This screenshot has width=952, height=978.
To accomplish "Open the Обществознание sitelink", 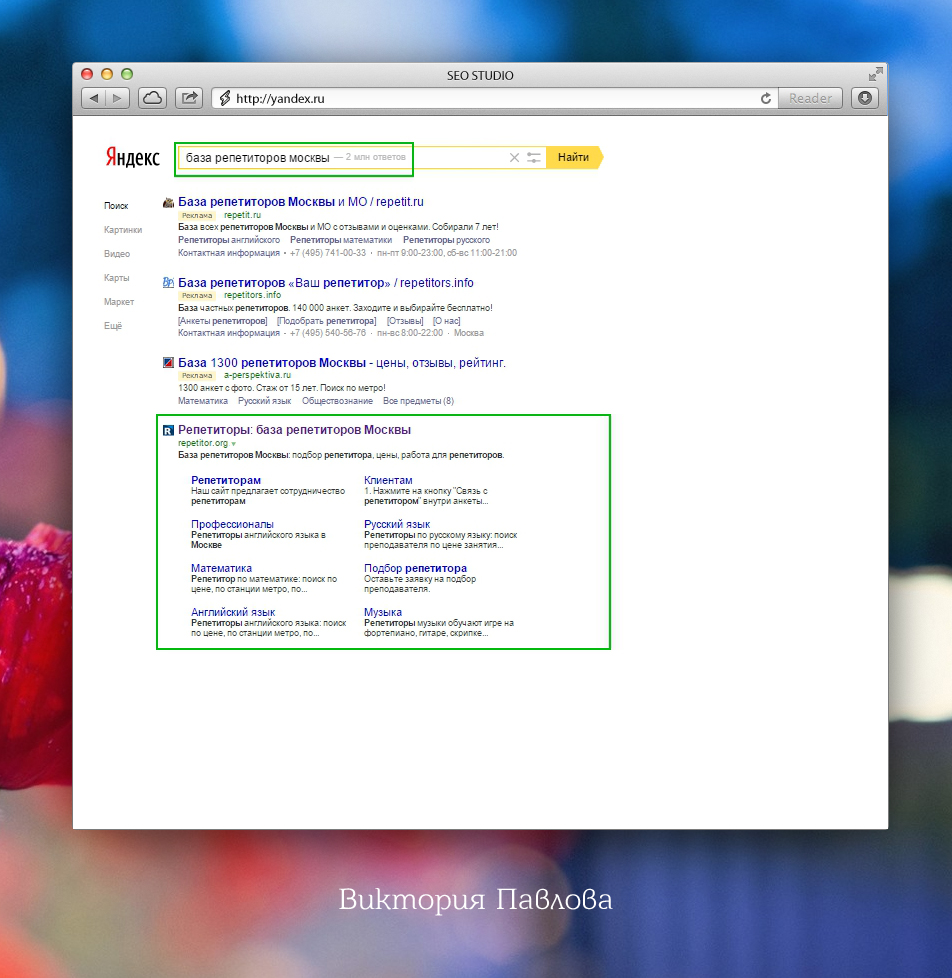I will coord(338,400).
